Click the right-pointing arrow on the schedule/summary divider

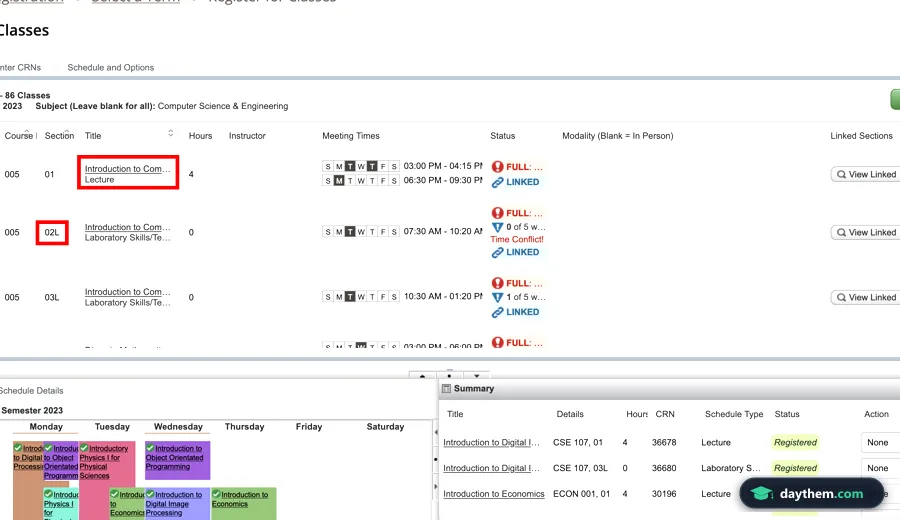pyautogui.click(x=436, y=486)
